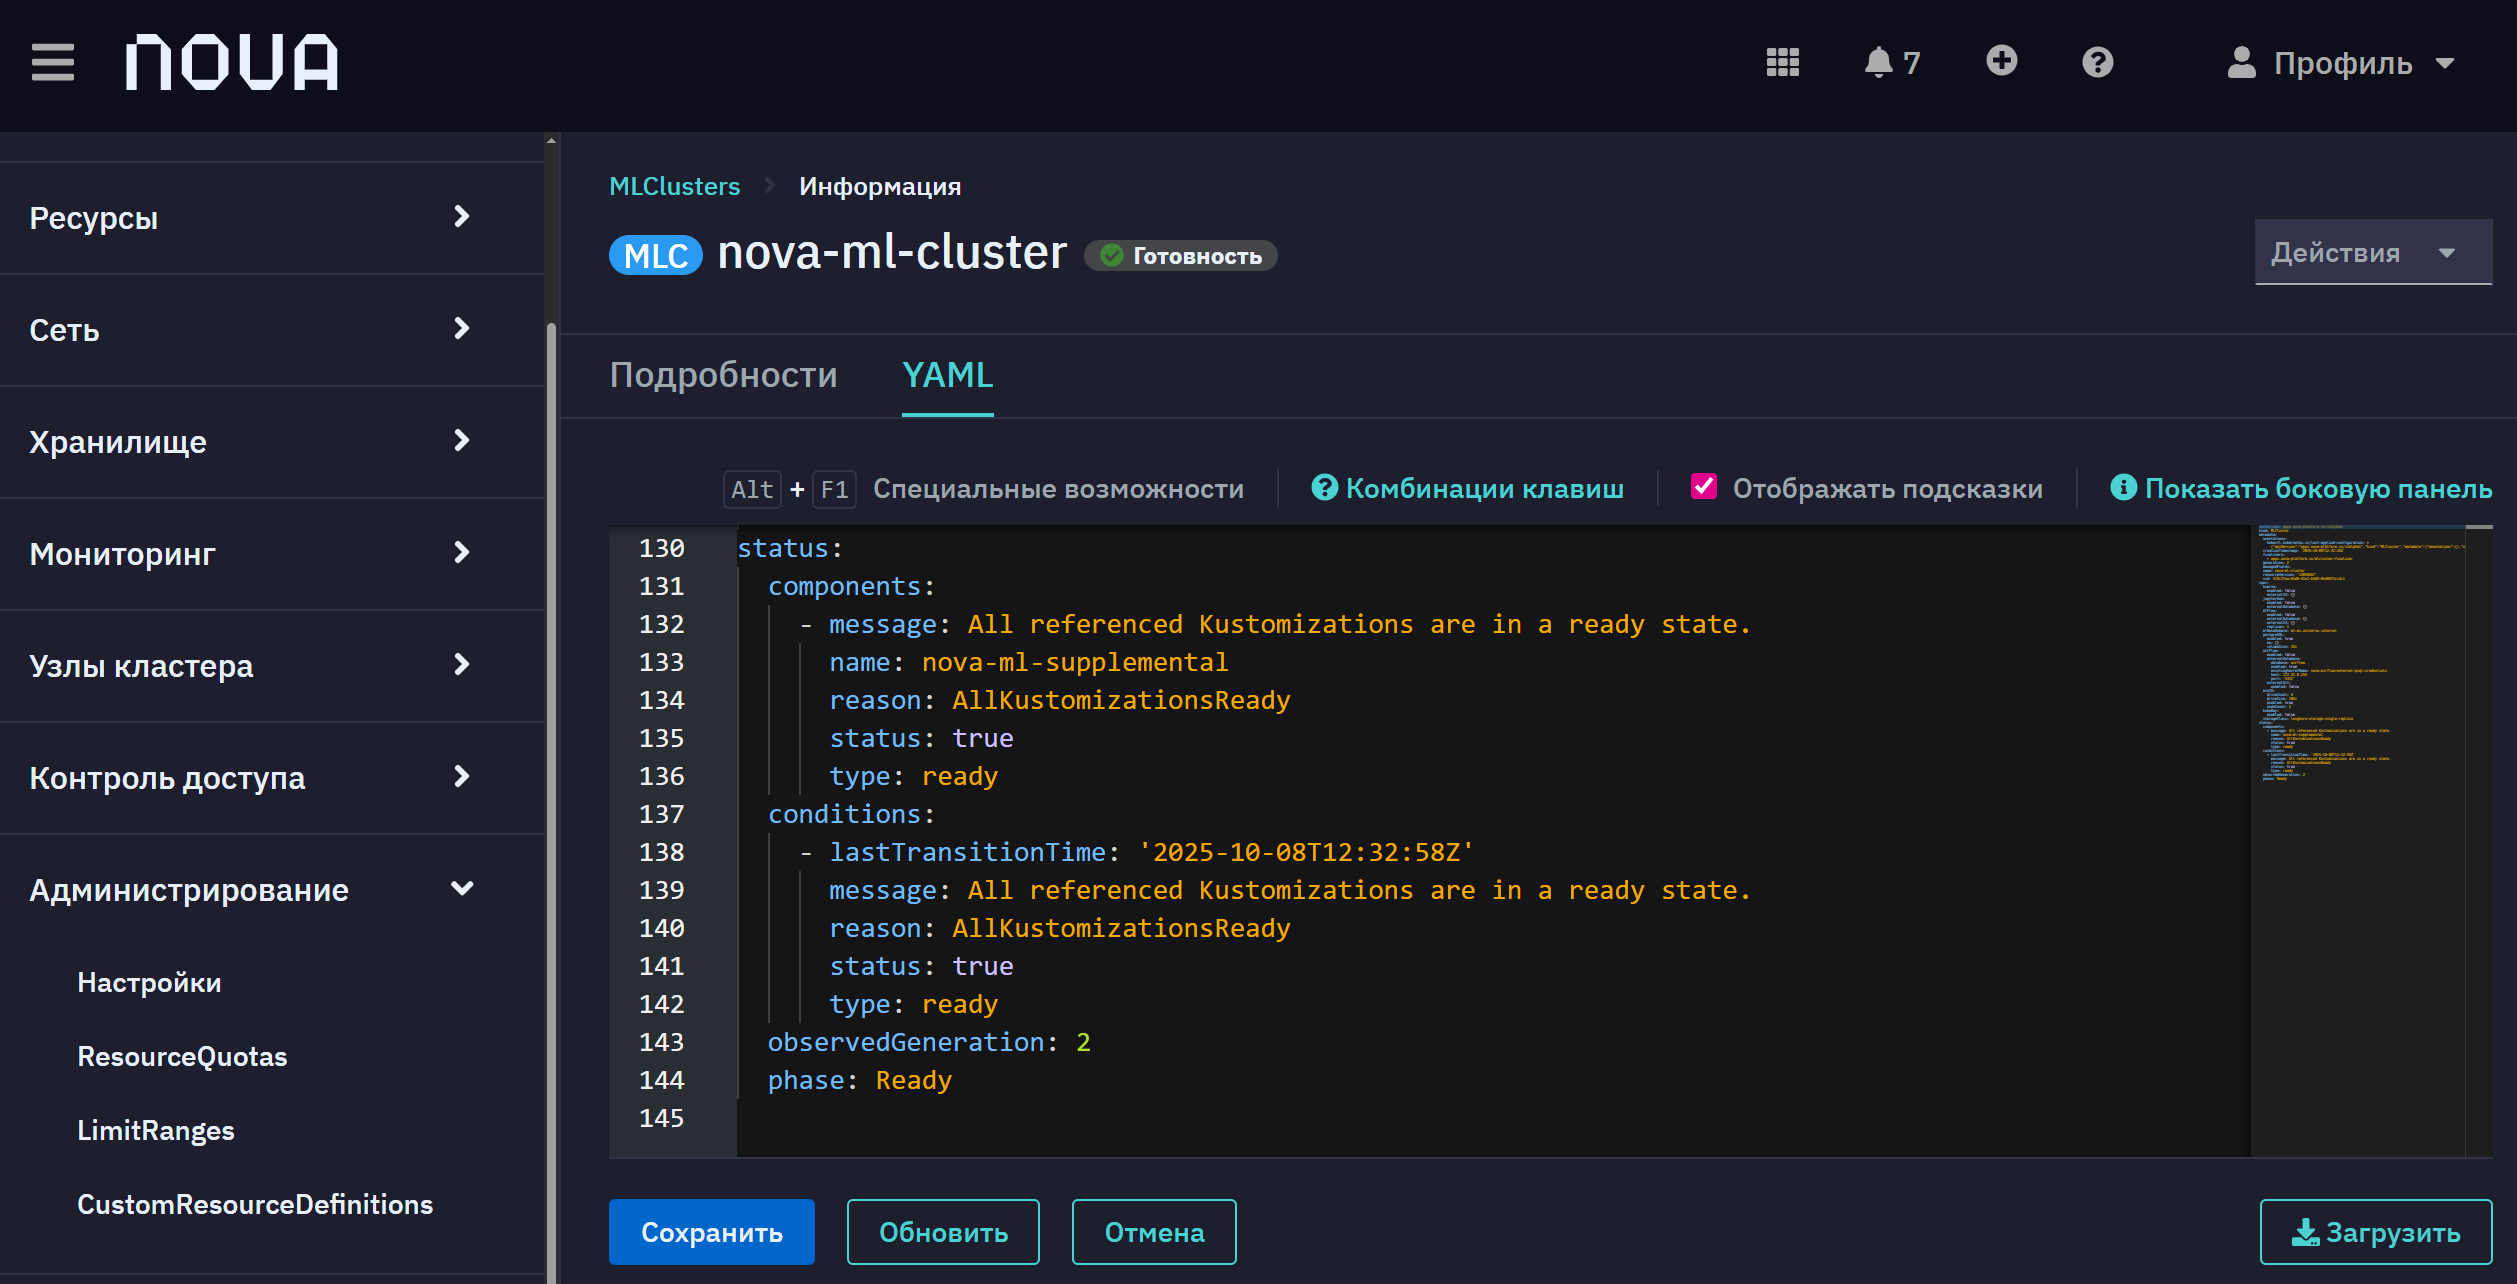Open the Профиль dropdown
Image resolution: width=2517 pixels, height=1284 pixels.
point(2341,62)
